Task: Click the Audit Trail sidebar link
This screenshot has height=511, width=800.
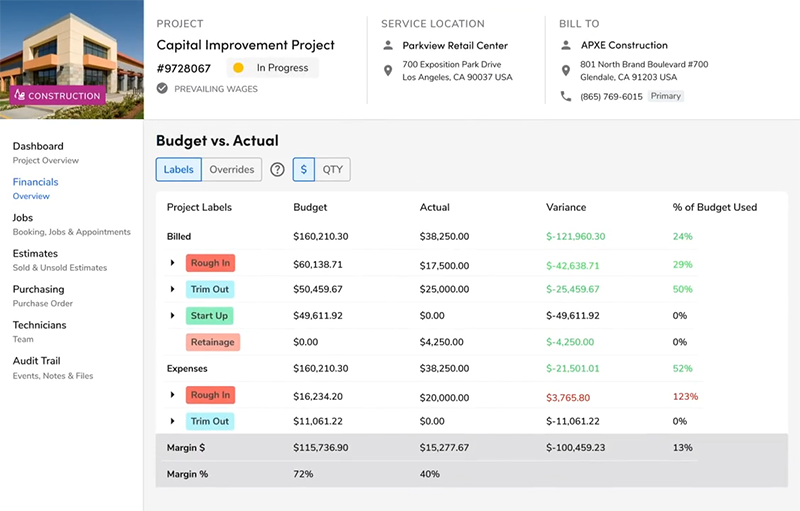Action: (37, 361)
